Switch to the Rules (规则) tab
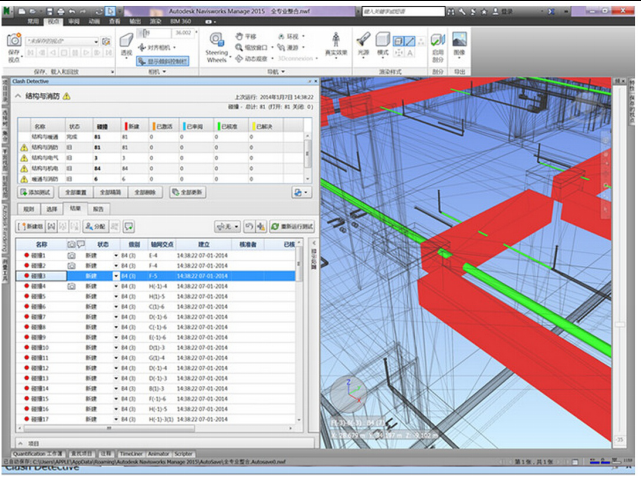 click(29, 209)
